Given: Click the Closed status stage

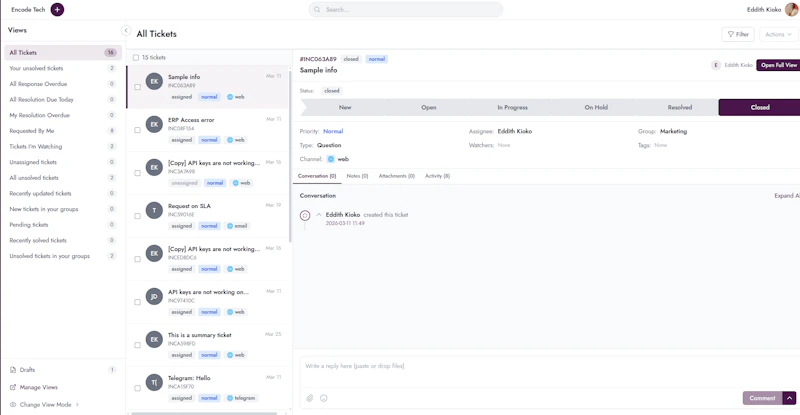Looking at the screenshot, I should point(760,107).
